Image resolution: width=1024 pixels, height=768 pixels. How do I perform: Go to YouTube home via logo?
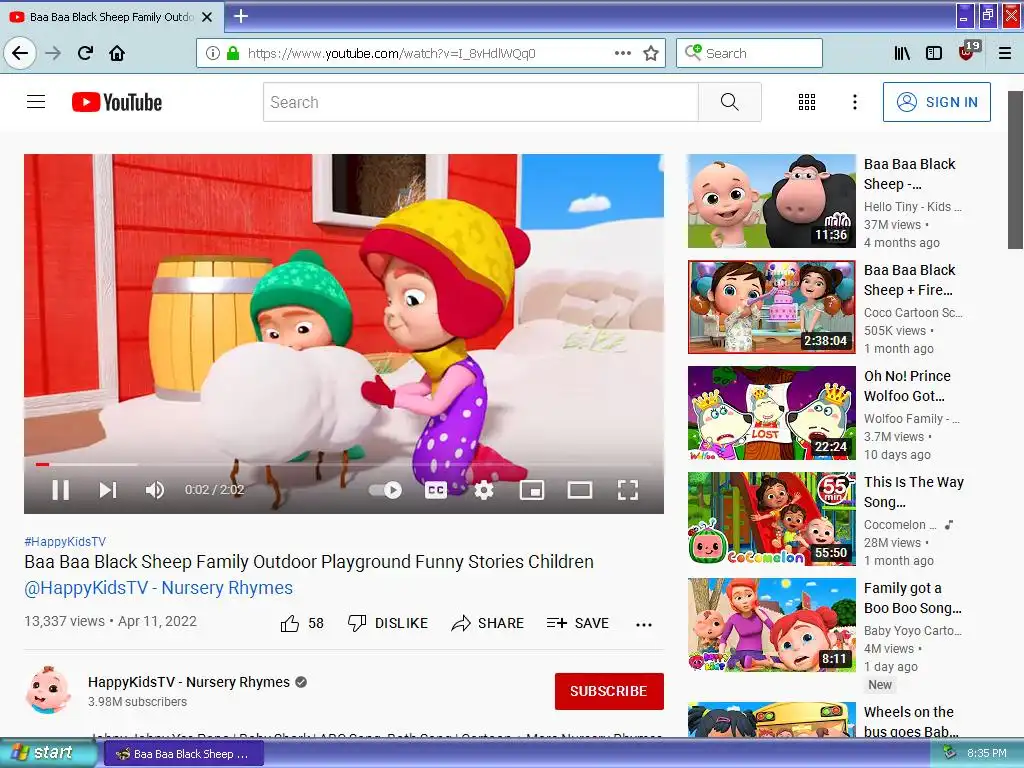click(x=117, y=102)
